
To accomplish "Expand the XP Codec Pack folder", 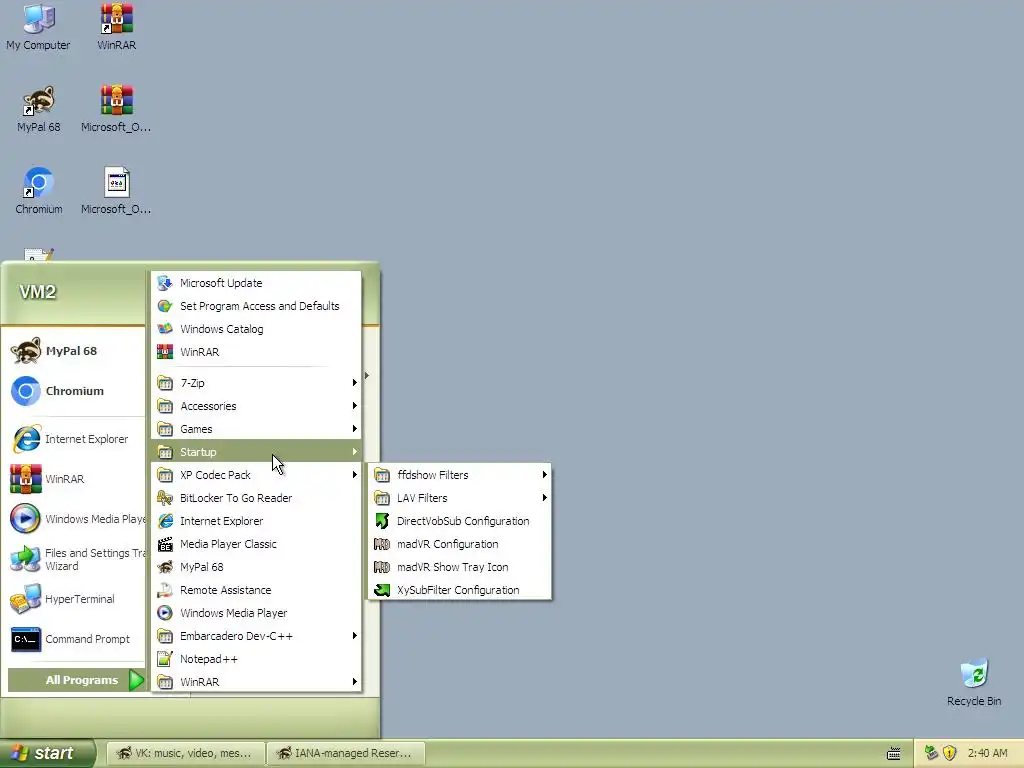I will 256,475.
